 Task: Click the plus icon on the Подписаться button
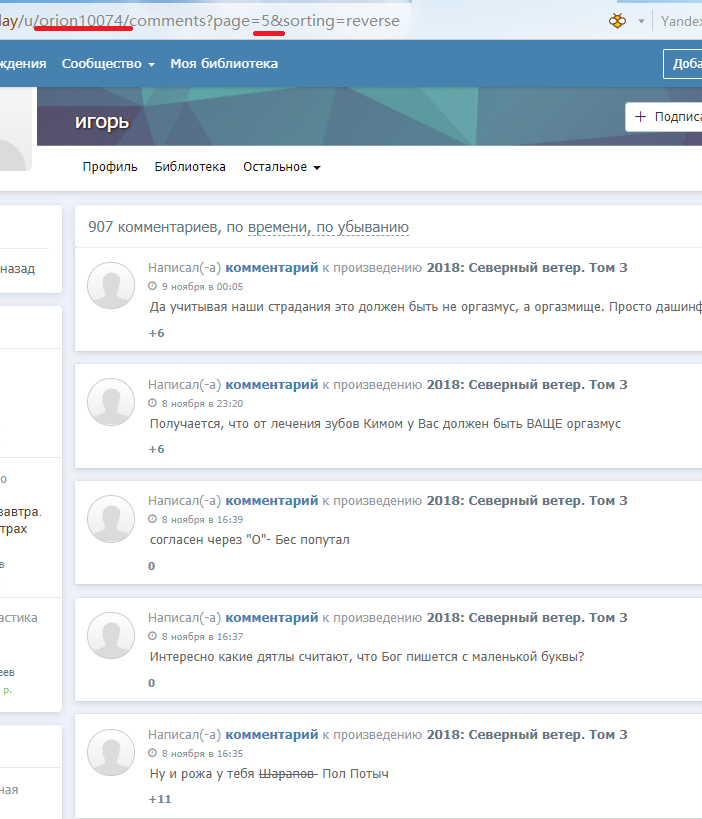coord(641,116)
